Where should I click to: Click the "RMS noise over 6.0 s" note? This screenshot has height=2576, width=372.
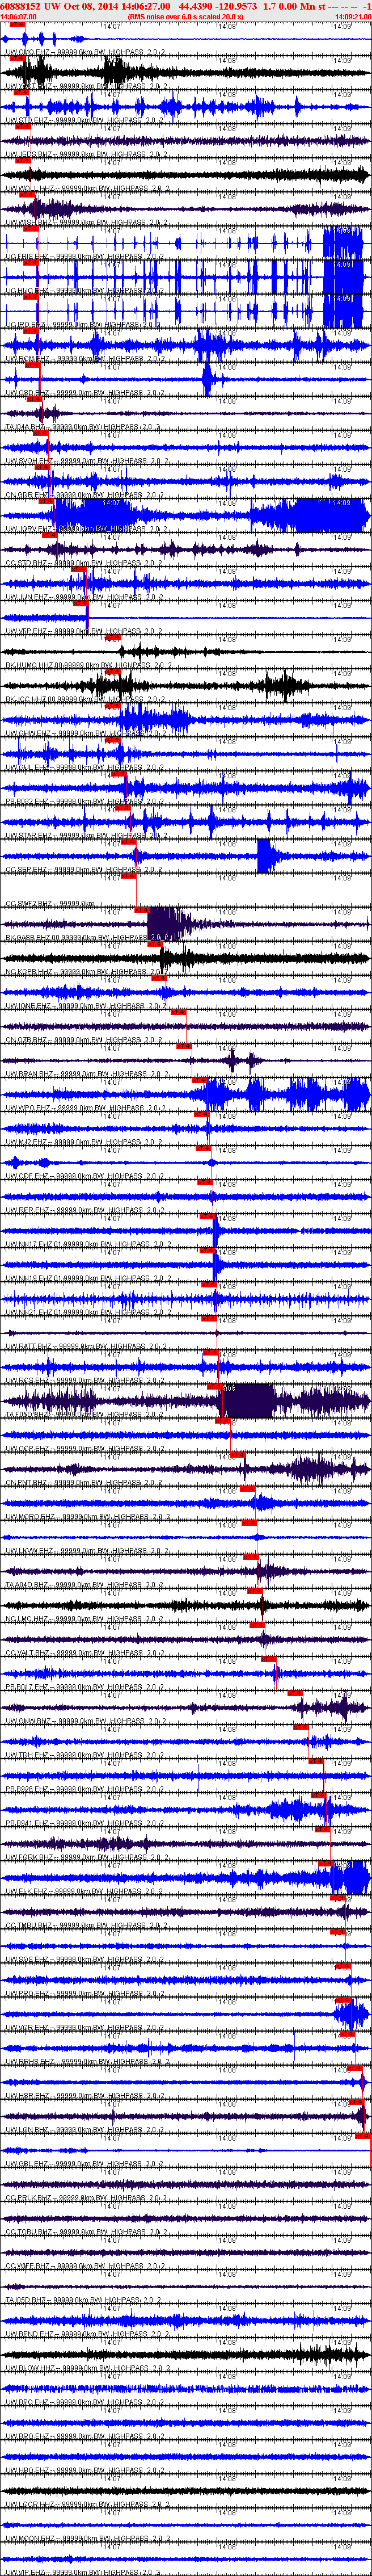tap(186, 17)
